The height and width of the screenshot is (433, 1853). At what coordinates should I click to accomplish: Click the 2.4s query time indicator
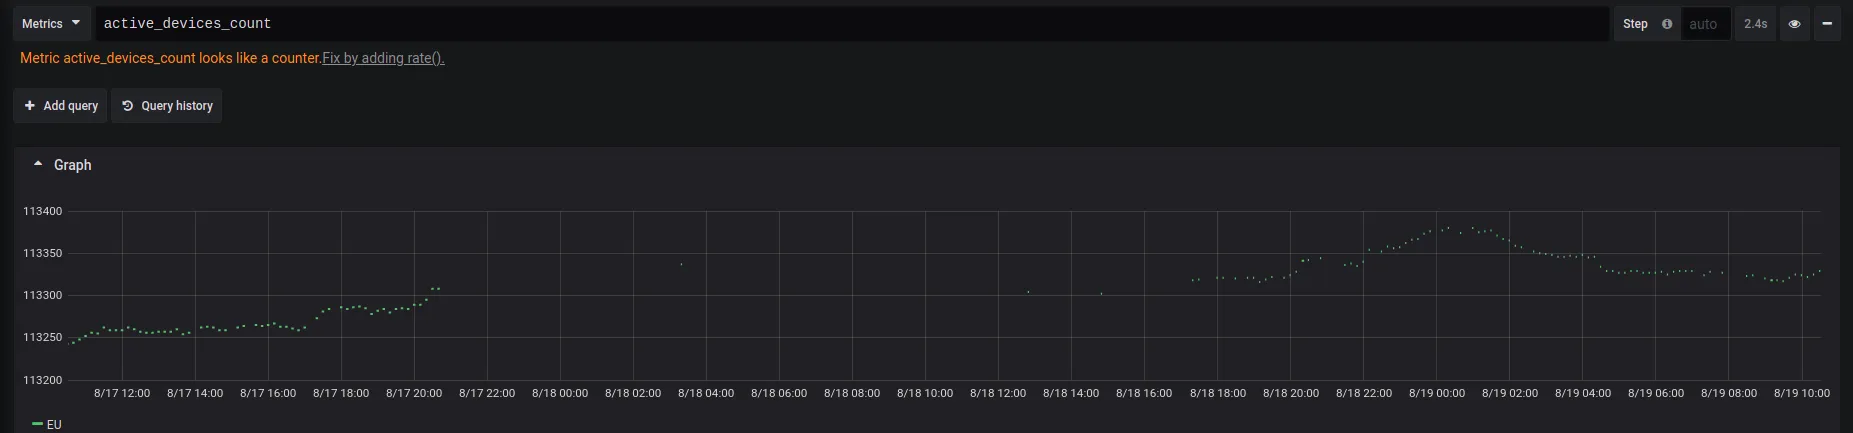coord(1755,24)
